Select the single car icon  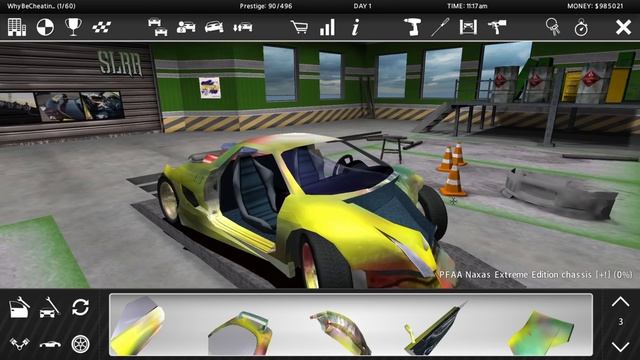pos(214,27)
